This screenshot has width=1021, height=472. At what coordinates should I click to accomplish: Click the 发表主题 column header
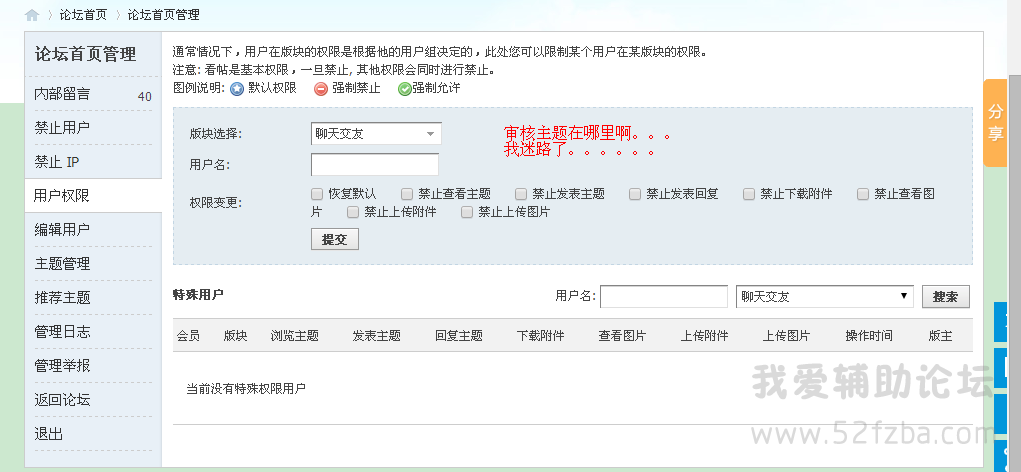(376, 336)
